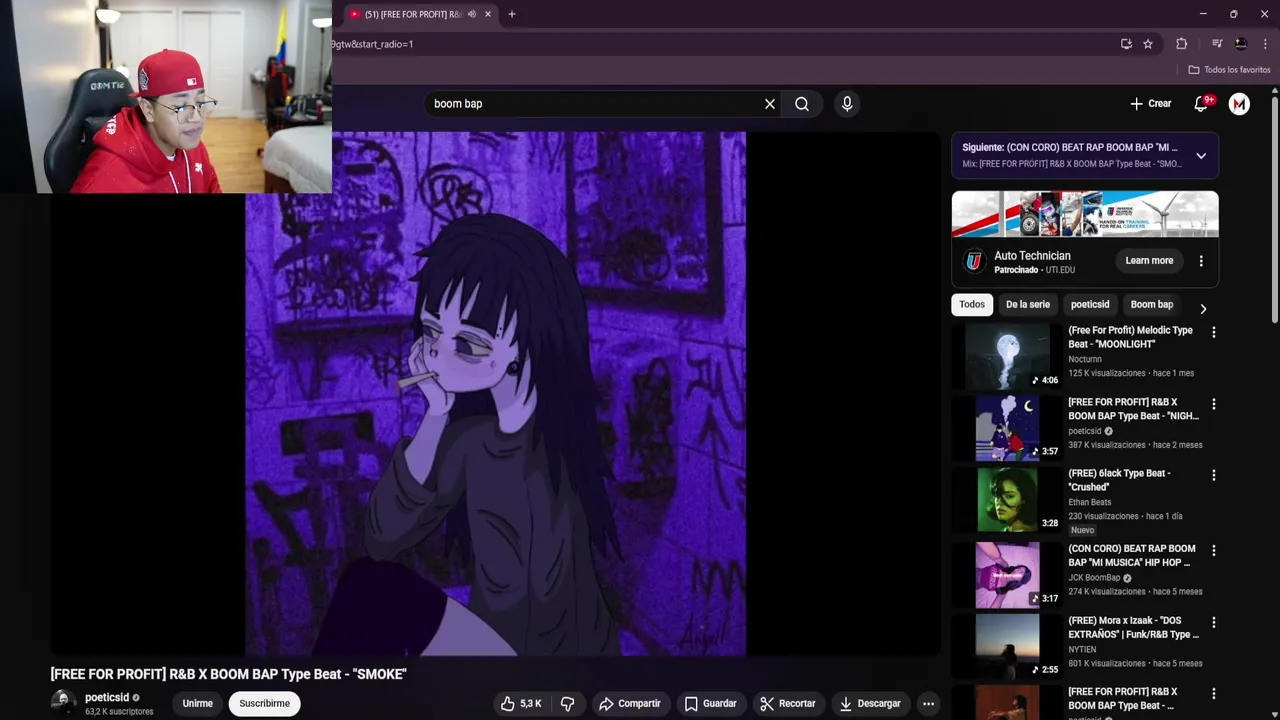Viewport: 1280px width, 720px height.
Task: Click the search magnifier button
Action: coord(802,104)
